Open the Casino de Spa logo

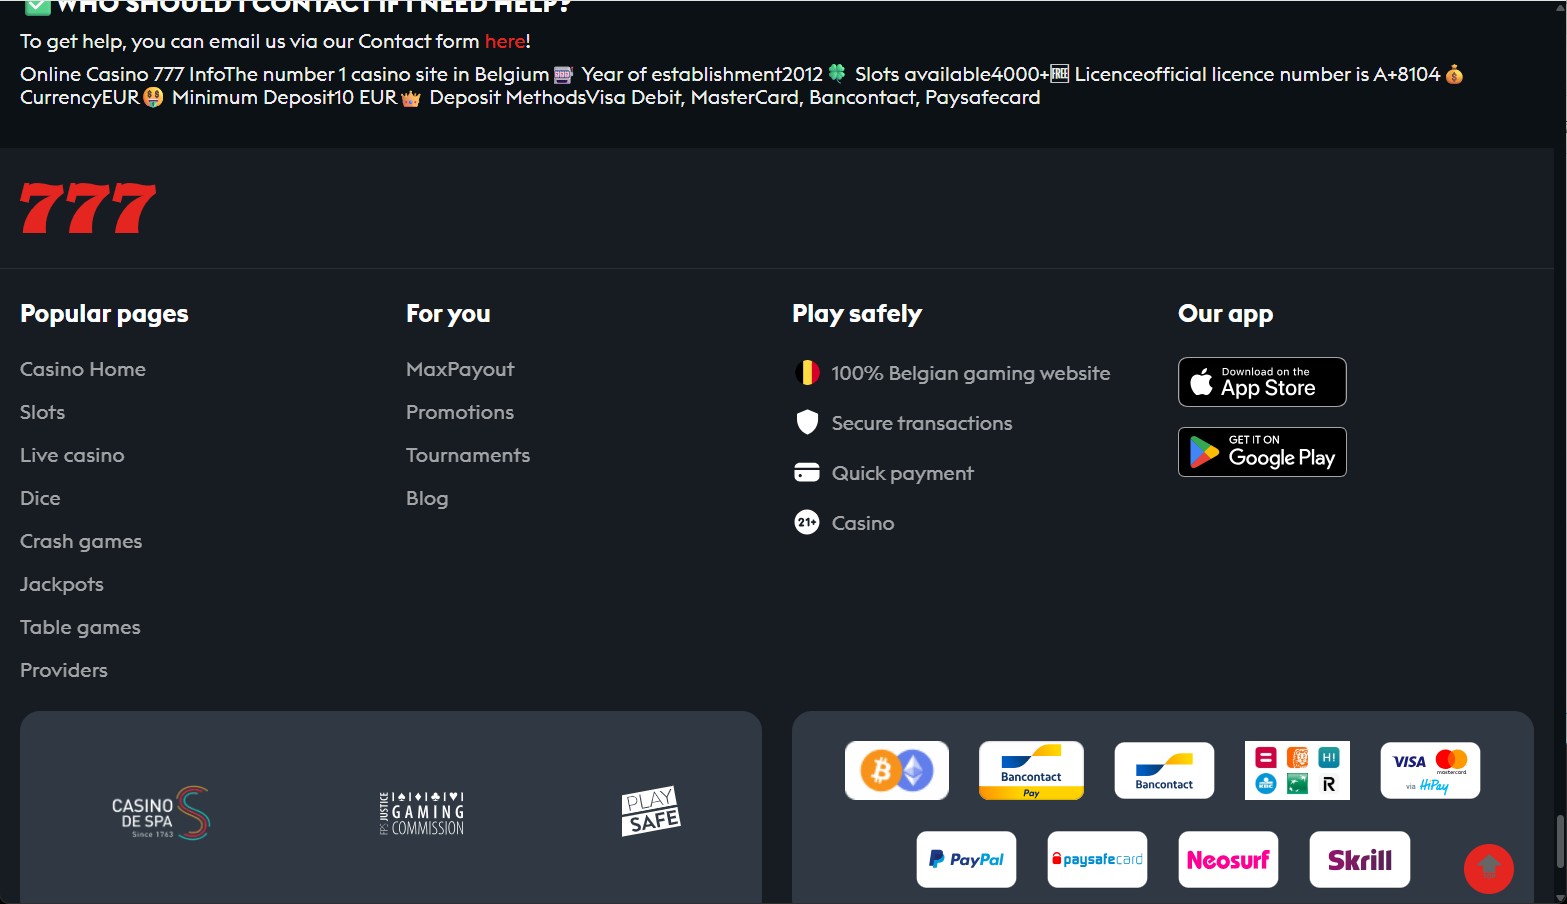(160, 813)
